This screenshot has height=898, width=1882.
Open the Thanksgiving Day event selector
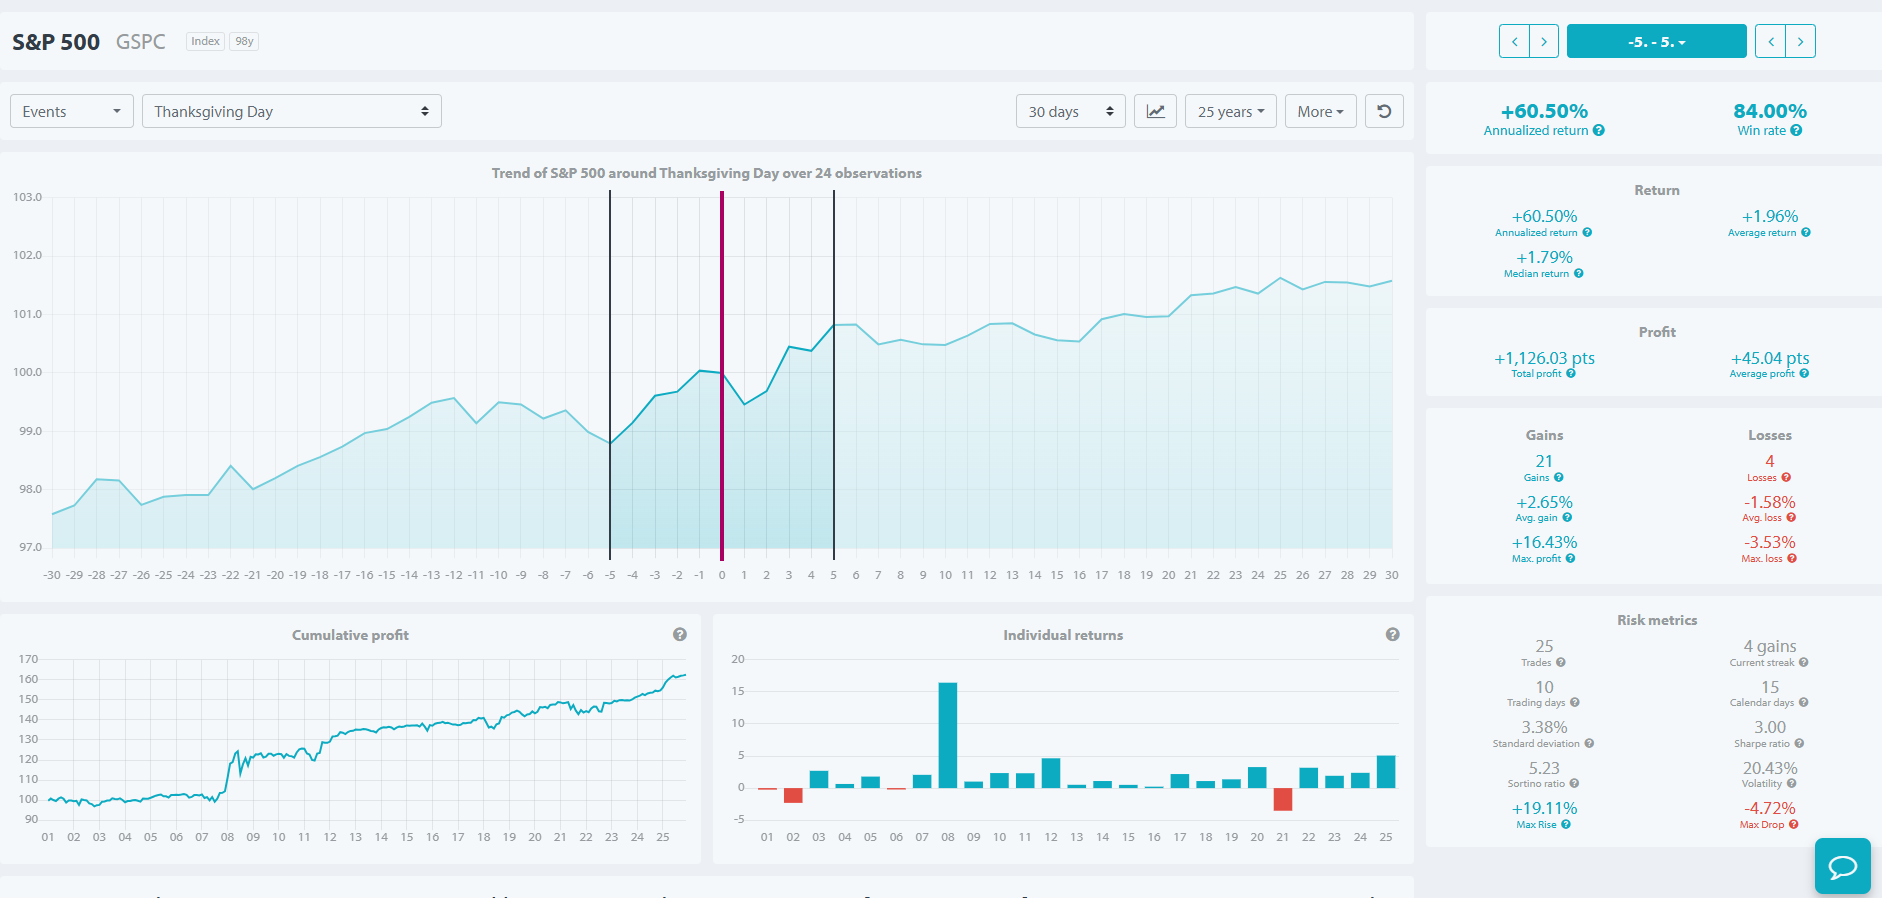[292, 111]
